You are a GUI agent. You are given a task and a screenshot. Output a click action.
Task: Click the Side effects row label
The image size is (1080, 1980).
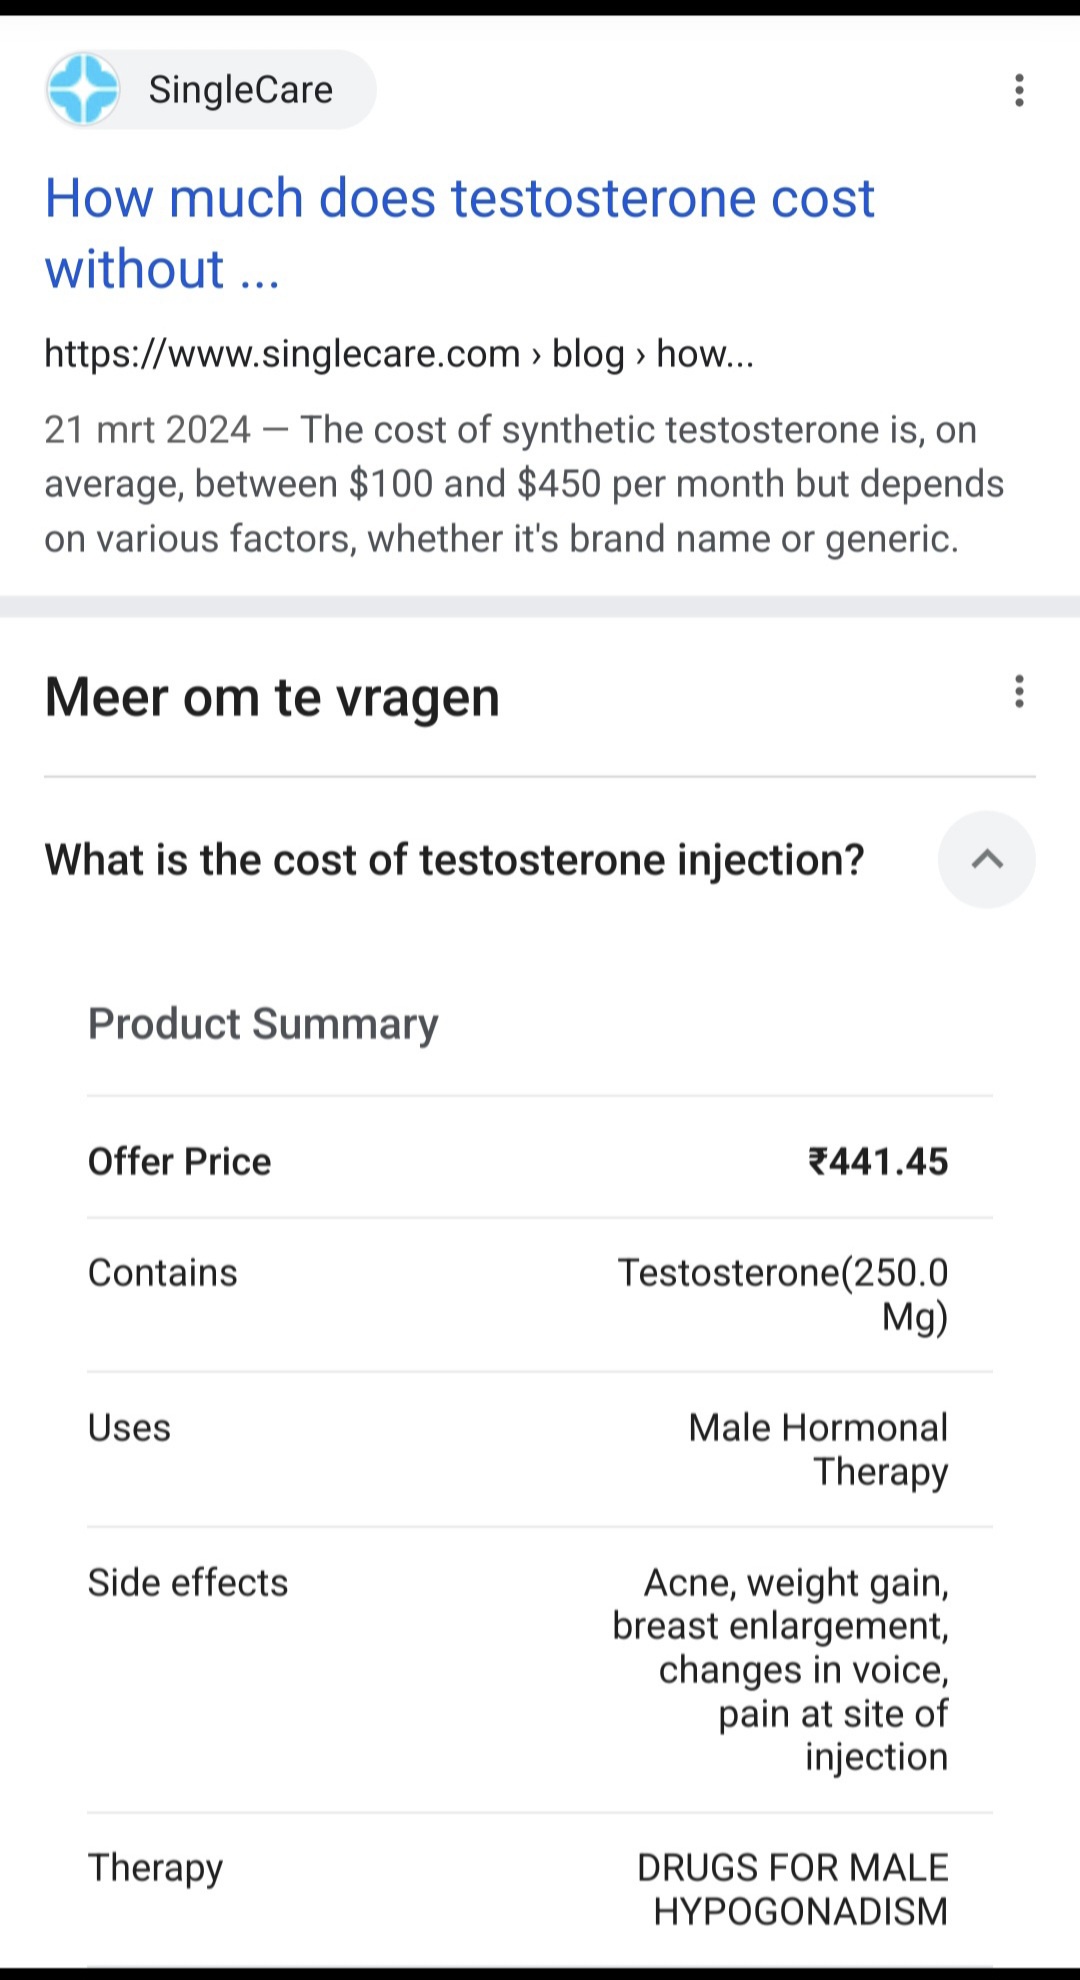pyautogui.click(x=188, y=1583)
